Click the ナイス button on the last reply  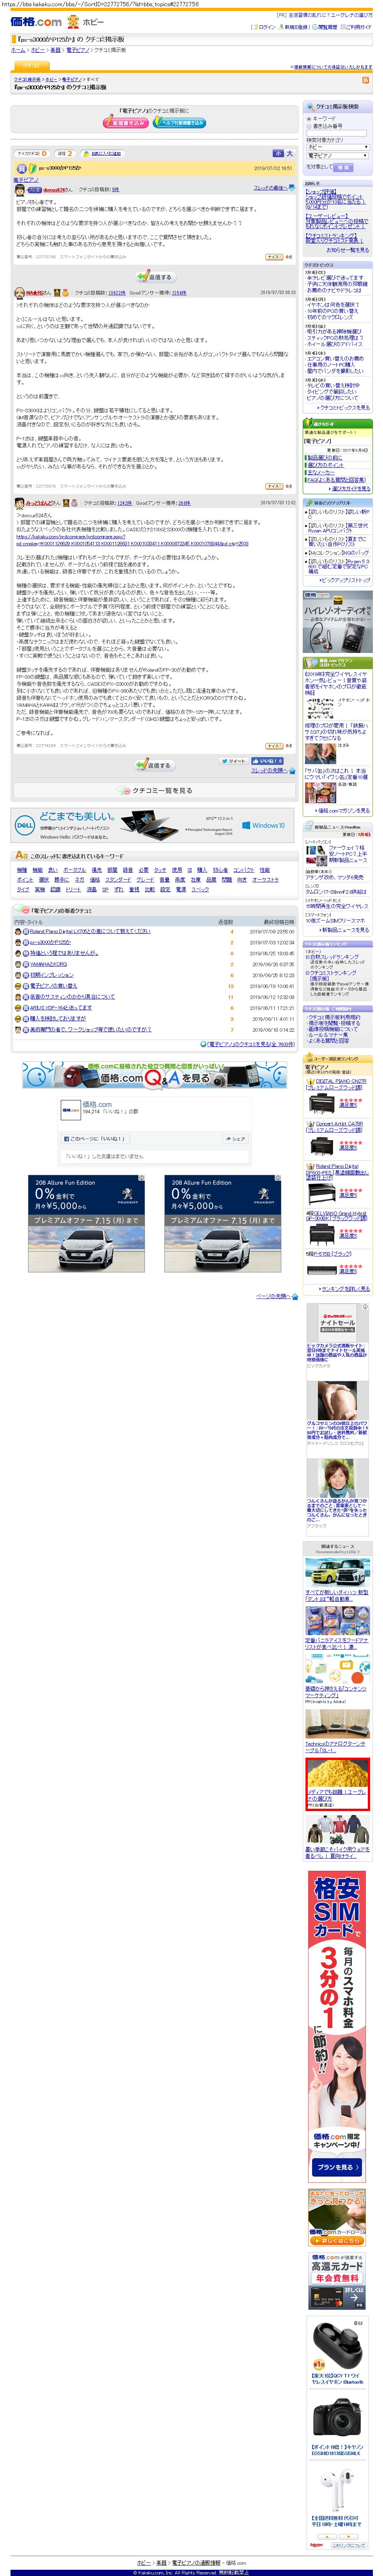tap(273, 746)
